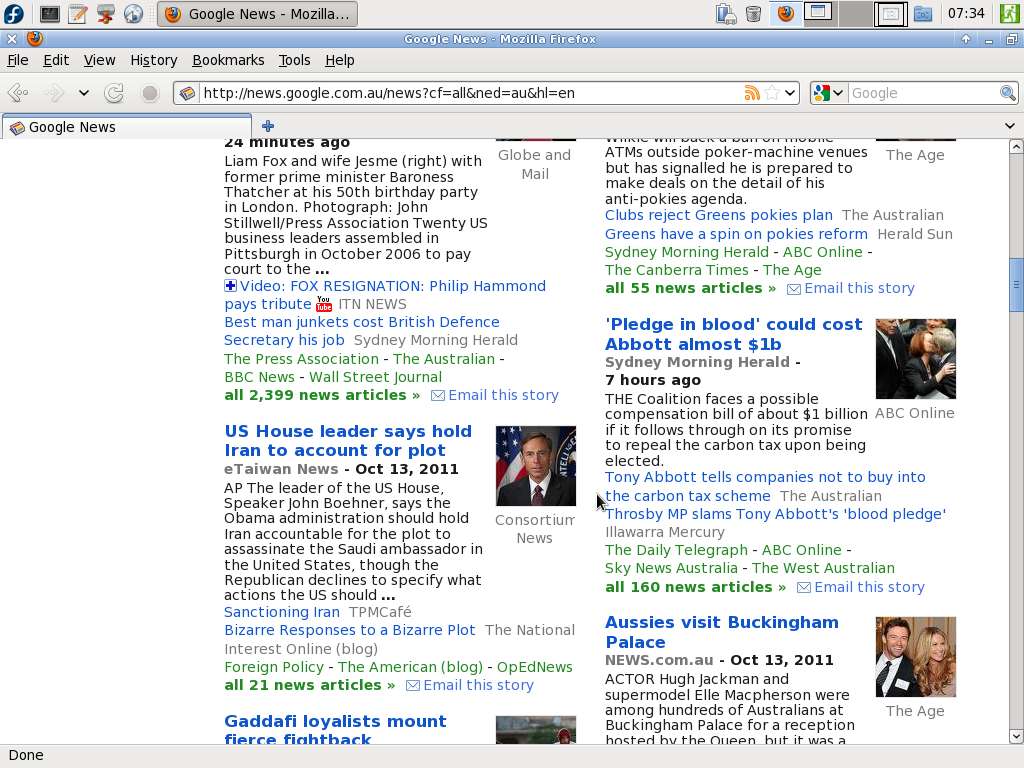Open 'Pledge in blood' Abbott headline

click(x=733, y=334)
